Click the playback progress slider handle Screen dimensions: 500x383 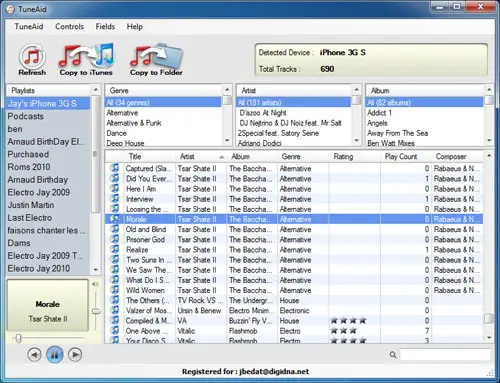tap(18, 339)
